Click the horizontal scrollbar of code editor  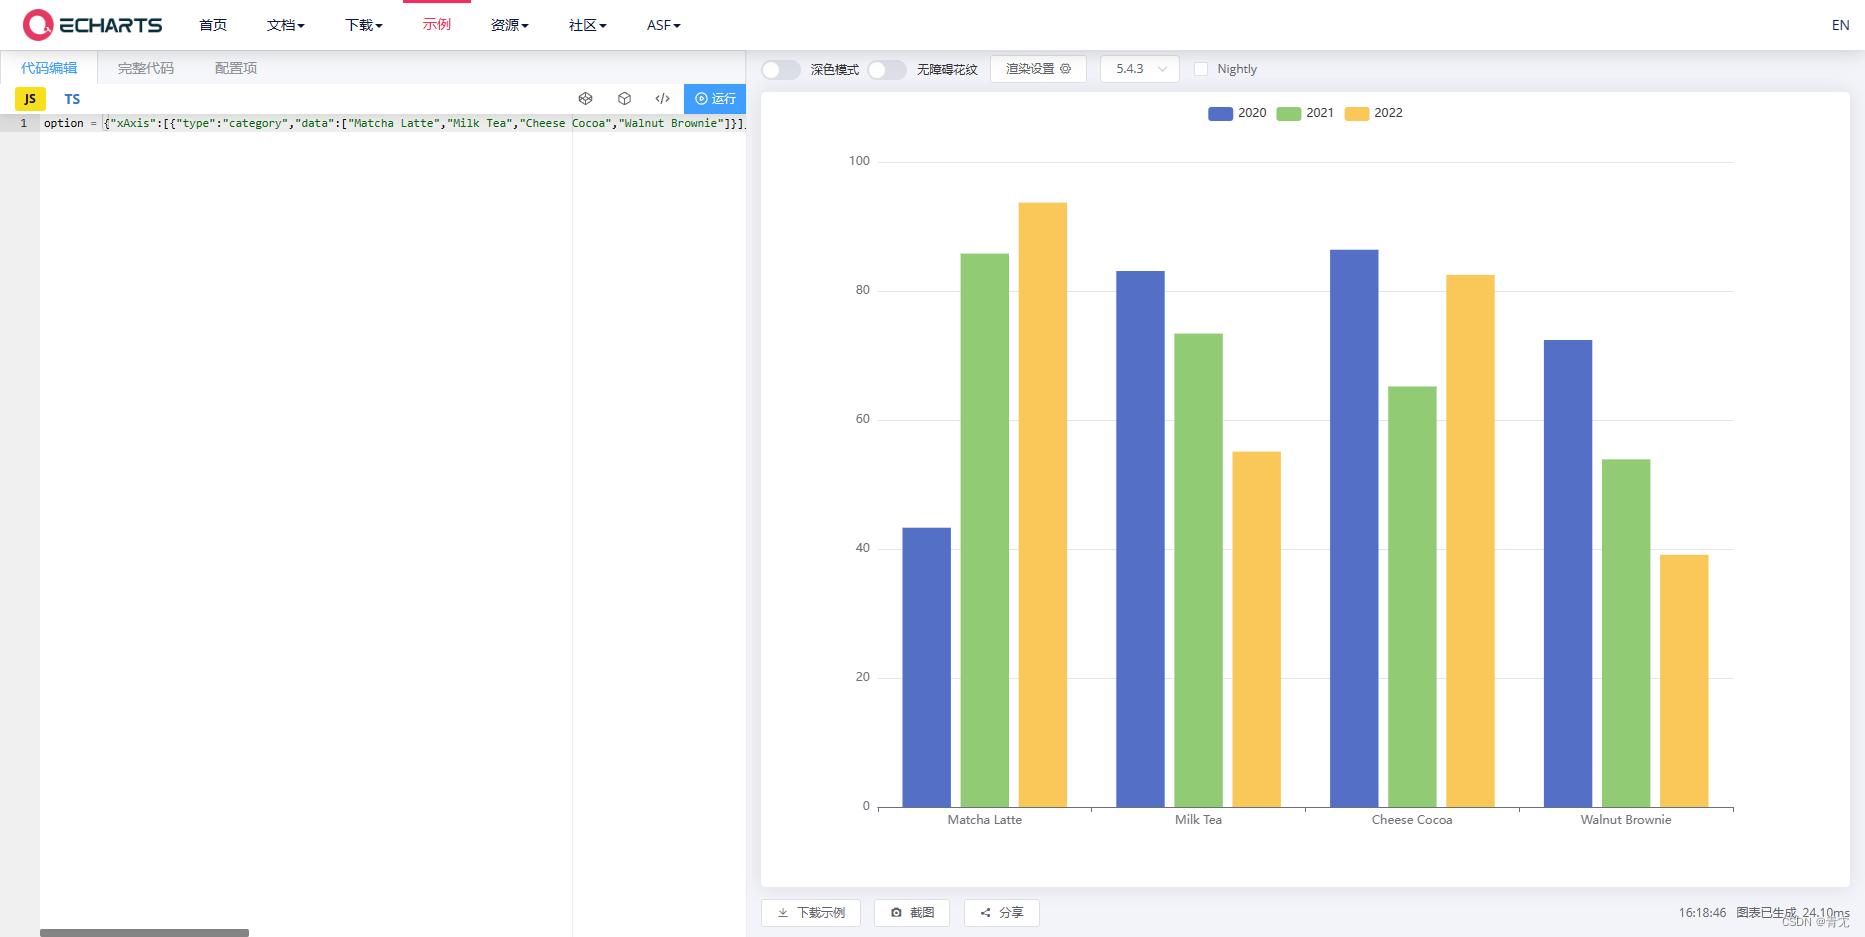[144, 933]
